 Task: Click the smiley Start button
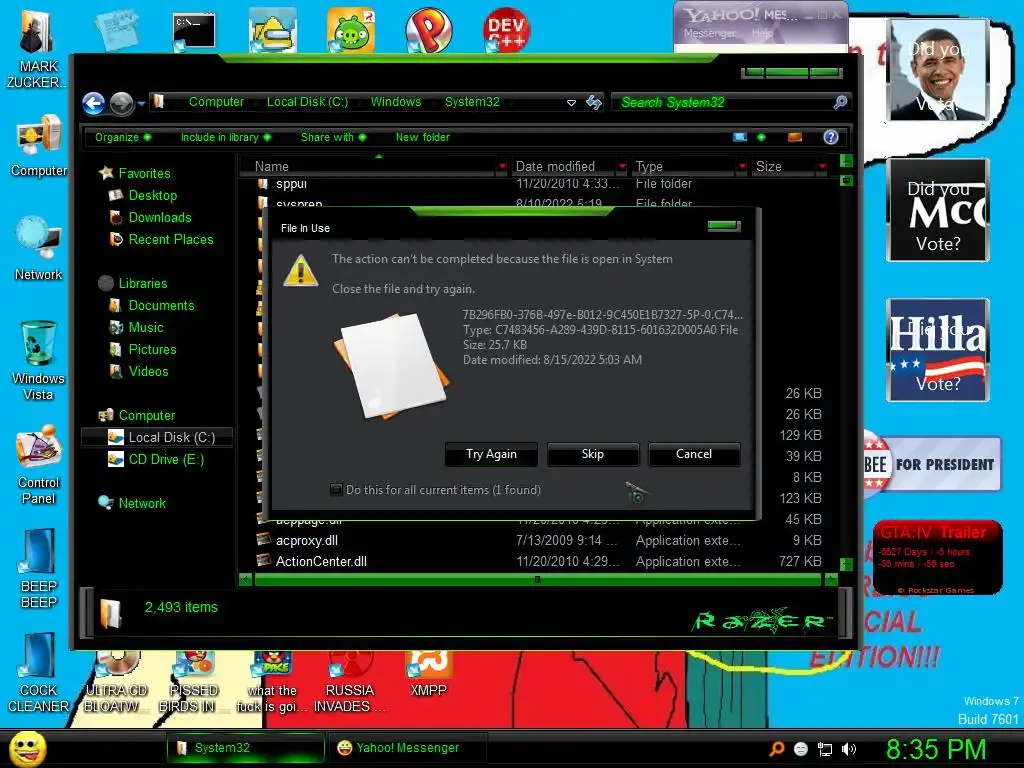coord(27,748)
